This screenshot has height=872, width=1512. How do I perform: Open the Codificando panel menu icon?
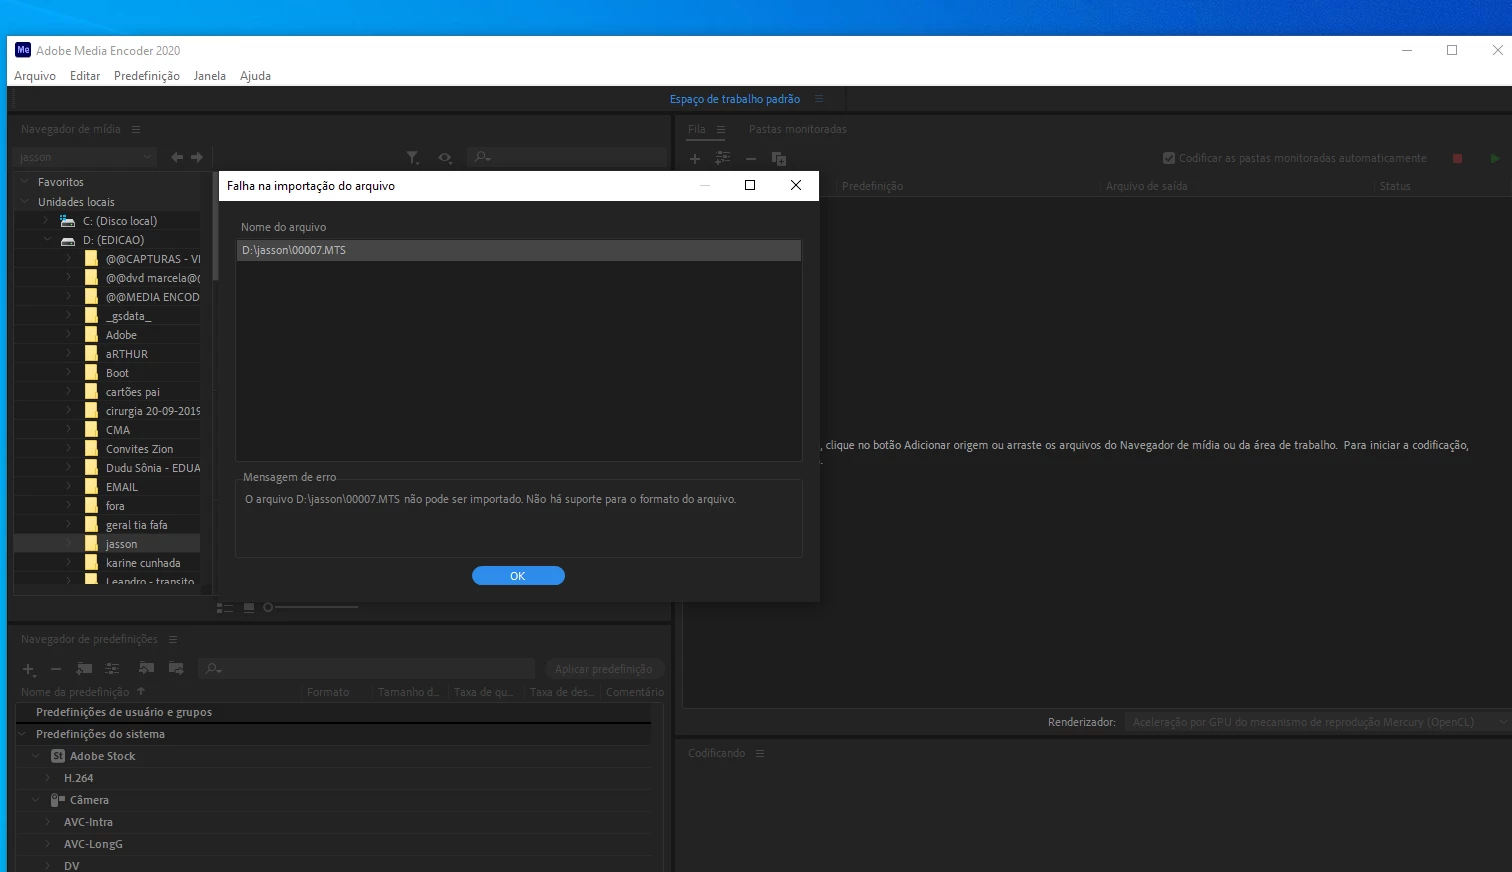760,753
